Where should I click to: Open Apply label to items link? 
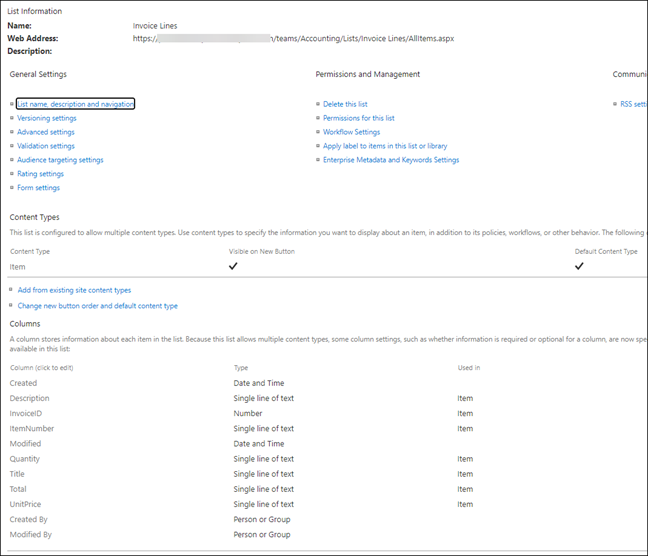(385, 146)
